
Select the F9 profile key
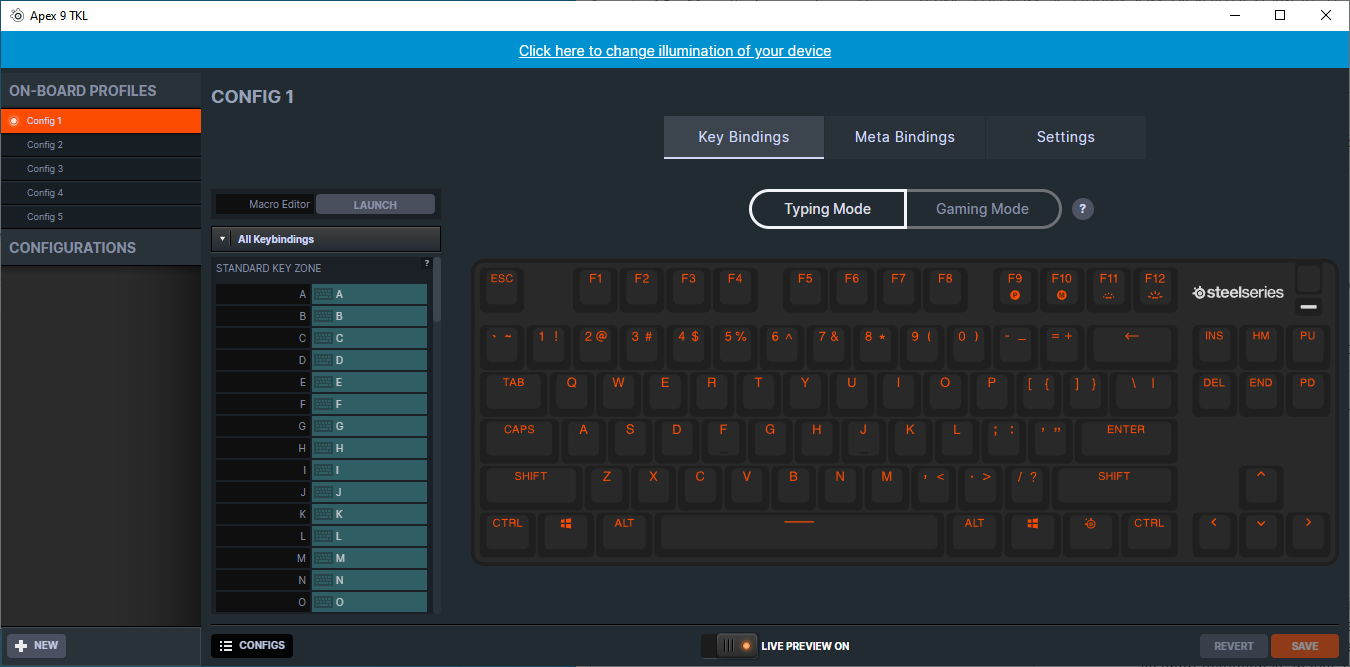tap(1015, 286)
